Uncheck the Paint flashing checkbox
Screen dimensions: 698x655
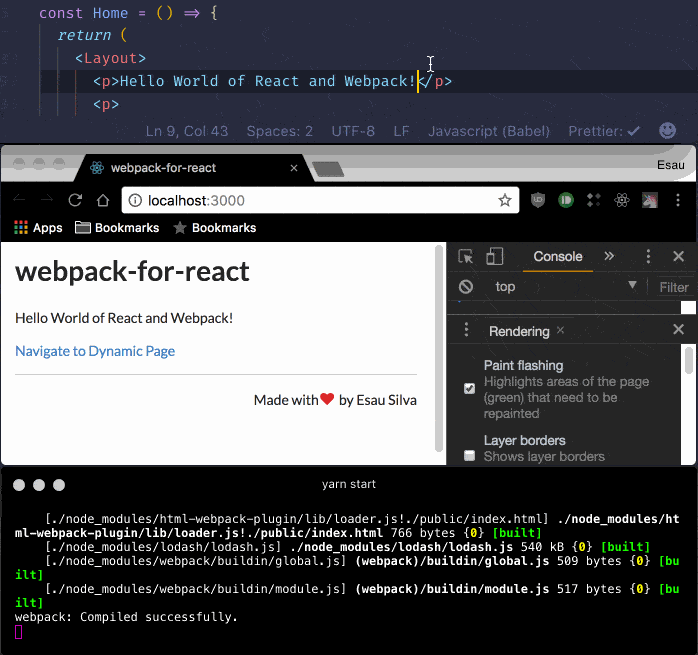[x=470, y=389]
